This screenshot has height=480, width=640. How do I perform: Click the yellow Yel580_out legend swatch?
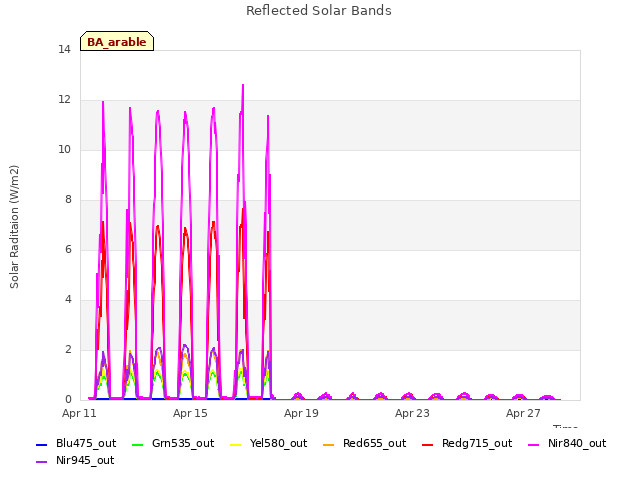236,444
